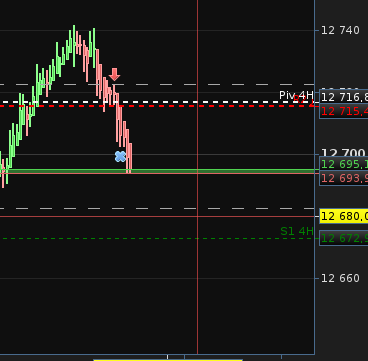
Task: Select the red 12 715,4 price label
Action: (x=344, y=111)
